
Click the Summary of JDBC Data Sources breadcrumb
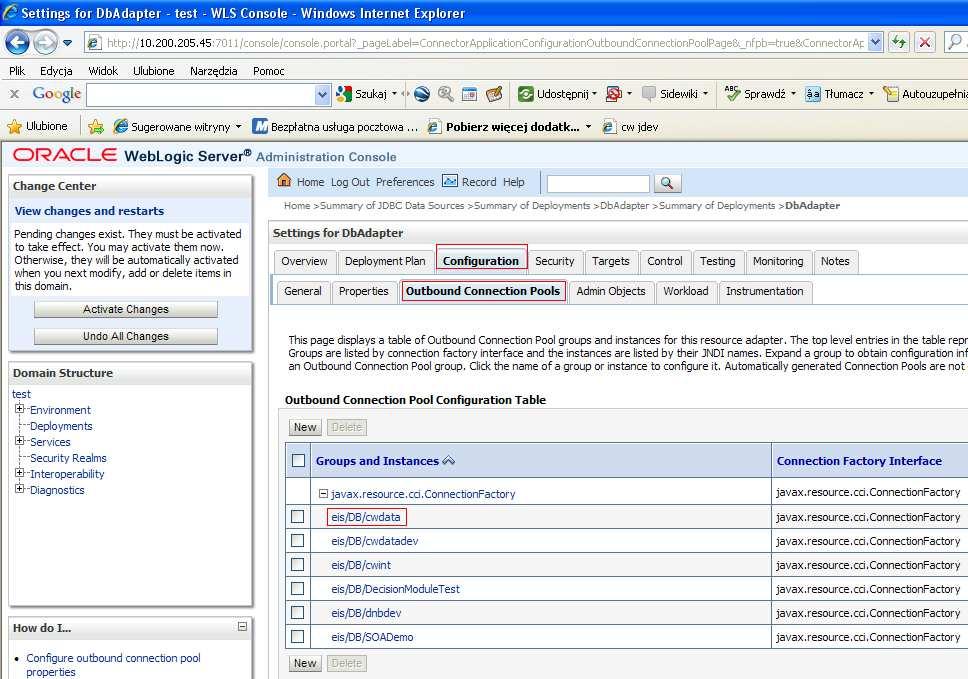pyautogui.click(x=392, y=206)
